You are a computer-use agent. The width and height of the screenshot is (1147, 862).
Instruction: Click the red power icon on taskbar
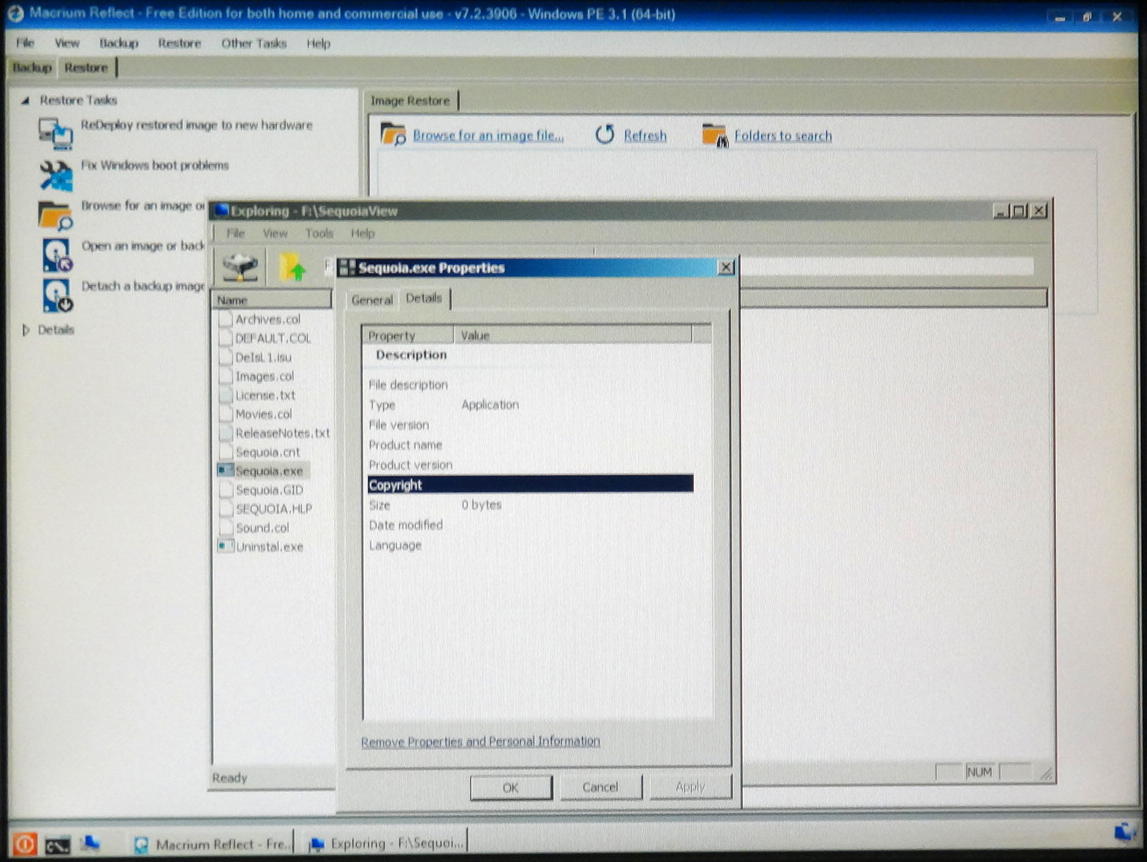coord(24,844)
